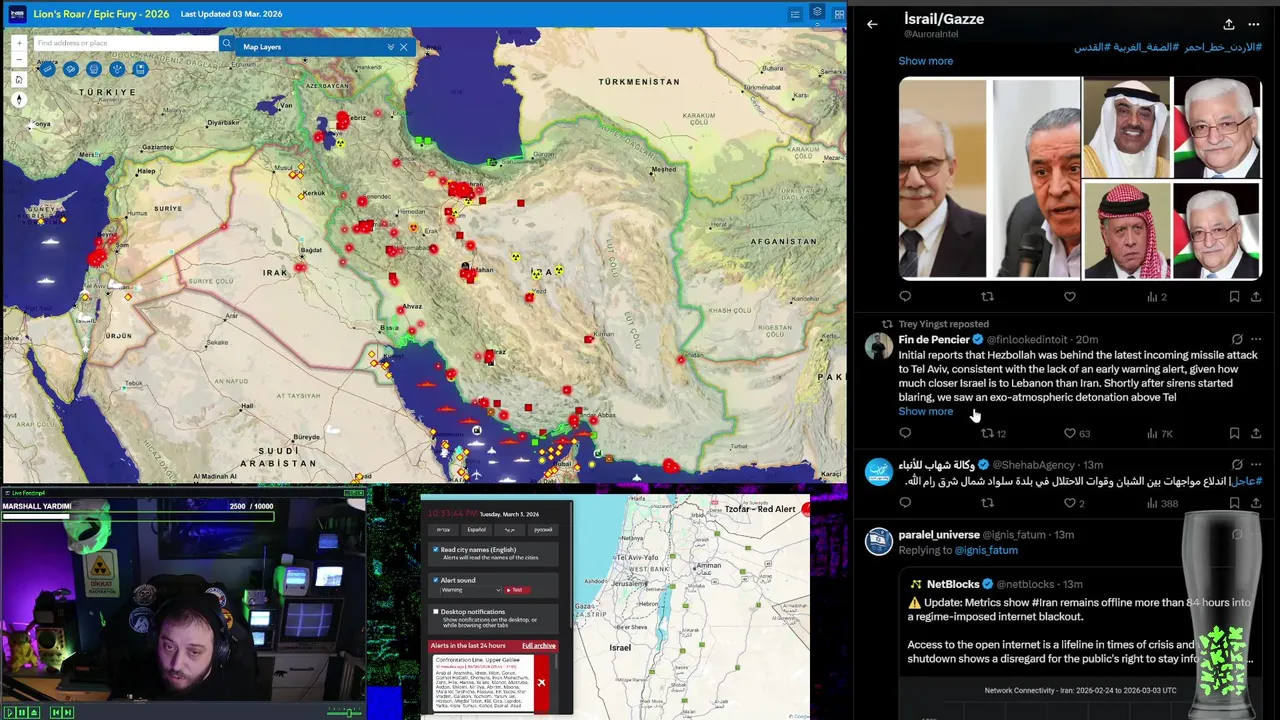The width and height of the screenshot is (1280, 720).
Task: Open Full archive of alerts
Action: 539,646
